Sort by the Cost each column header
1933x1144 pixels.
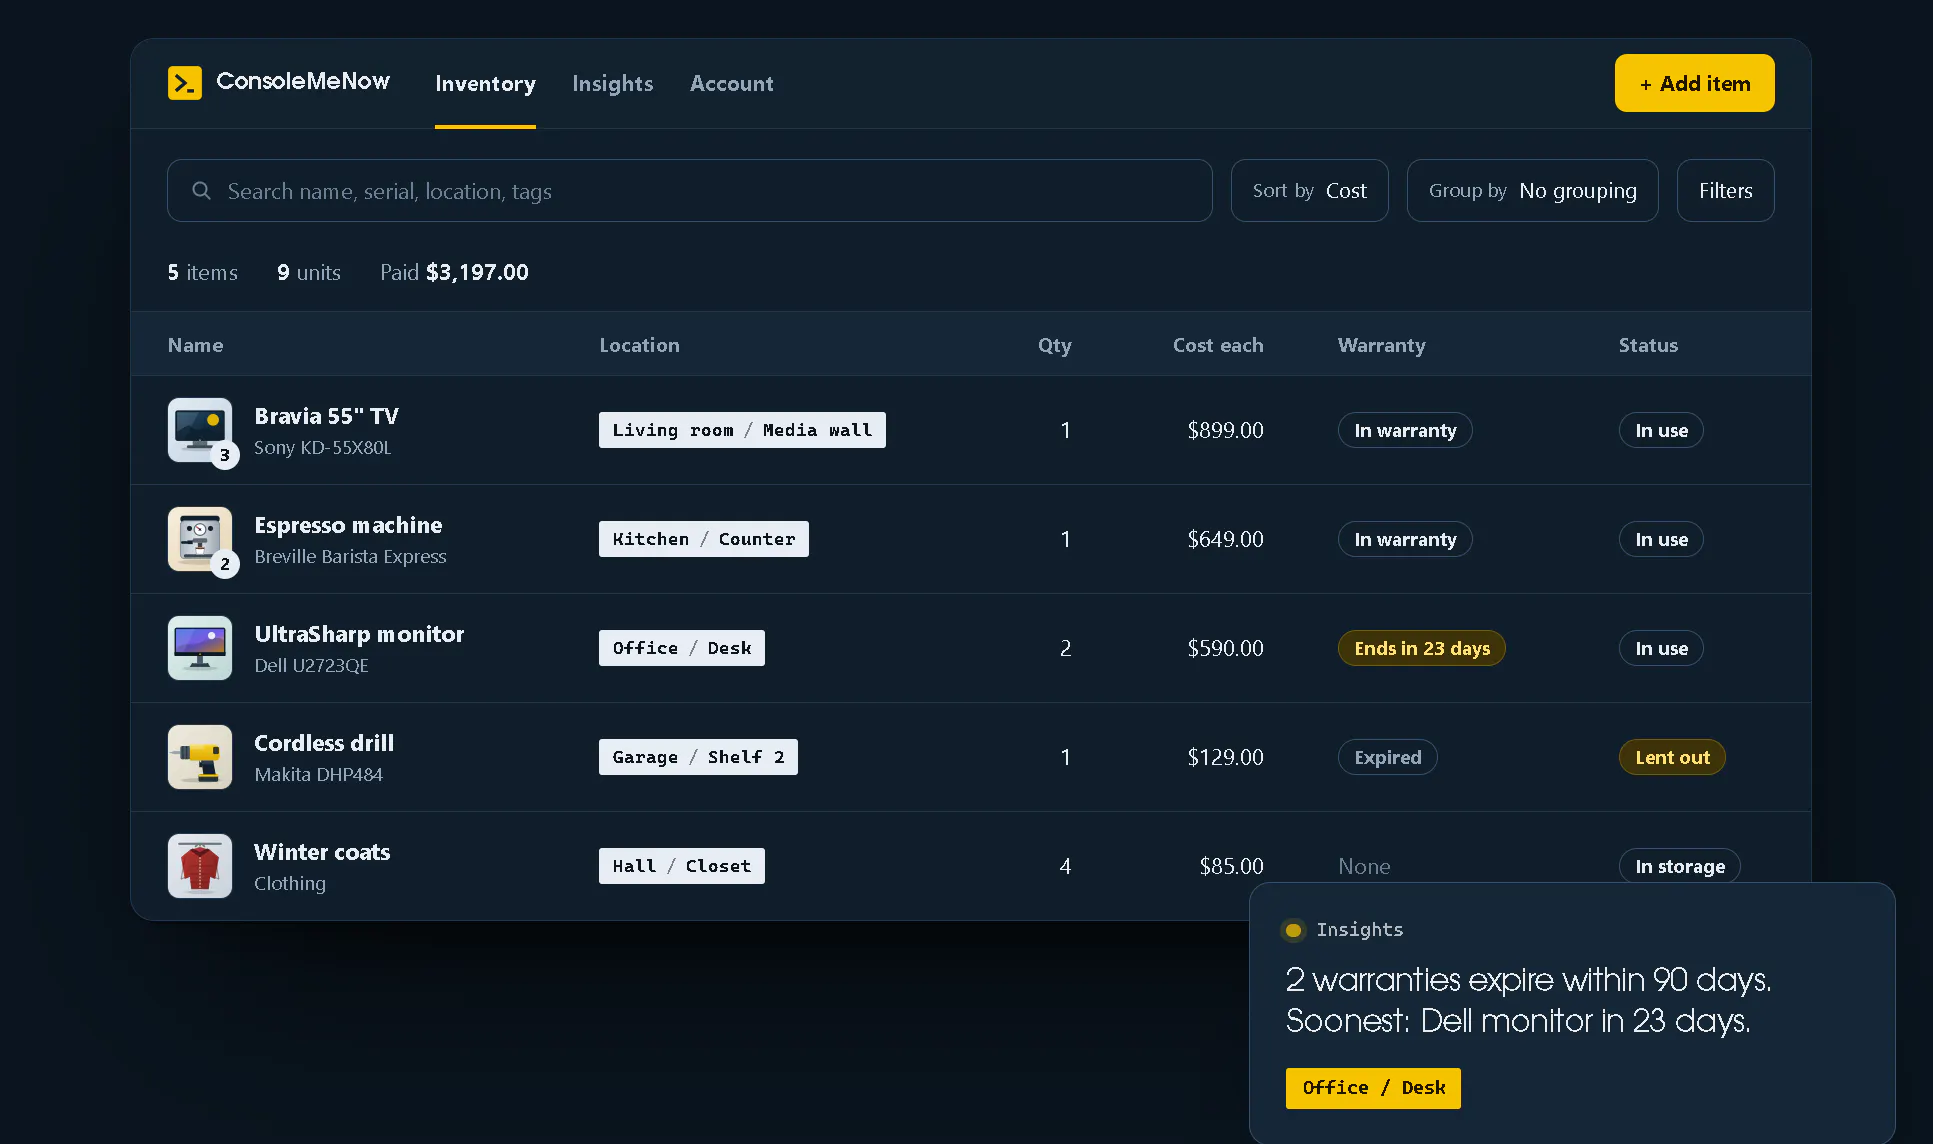[x=1217, y=345]
